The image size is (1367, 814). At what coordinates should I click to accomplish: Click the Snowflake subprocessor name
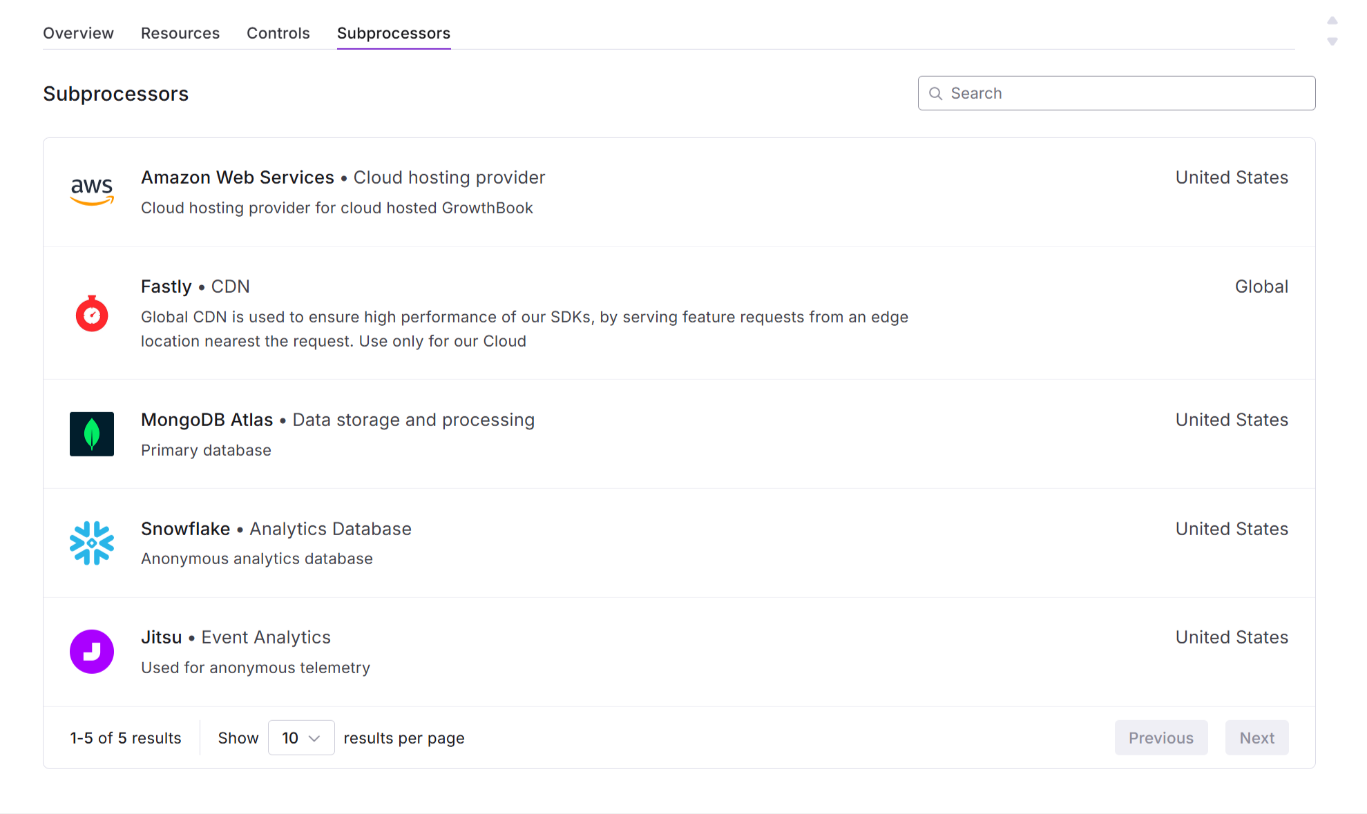(x=185, y=529)
